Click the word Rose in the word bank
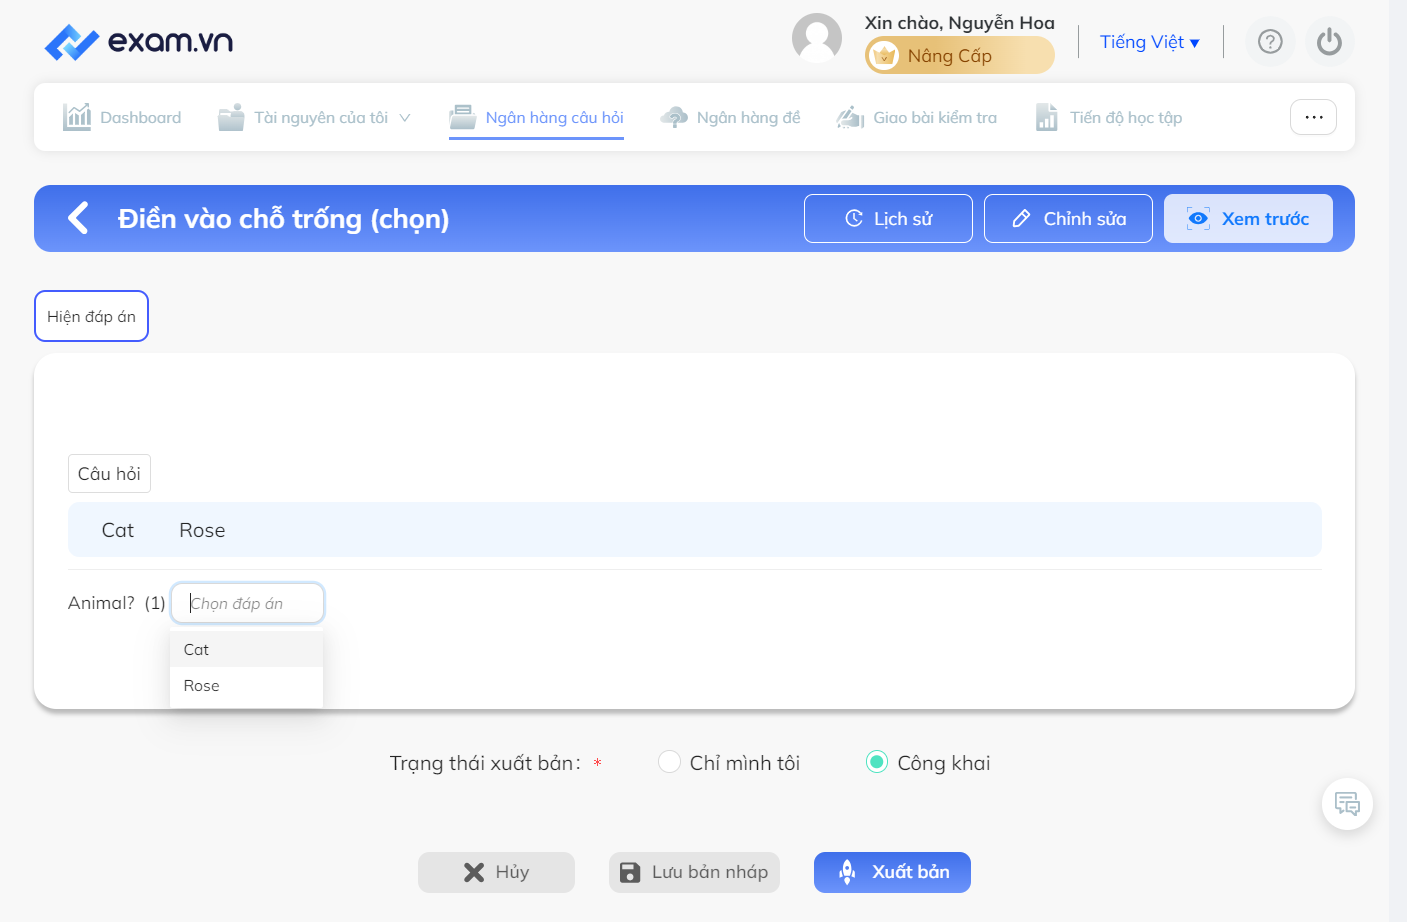The image size is (1407, 922). click(202, 530)
